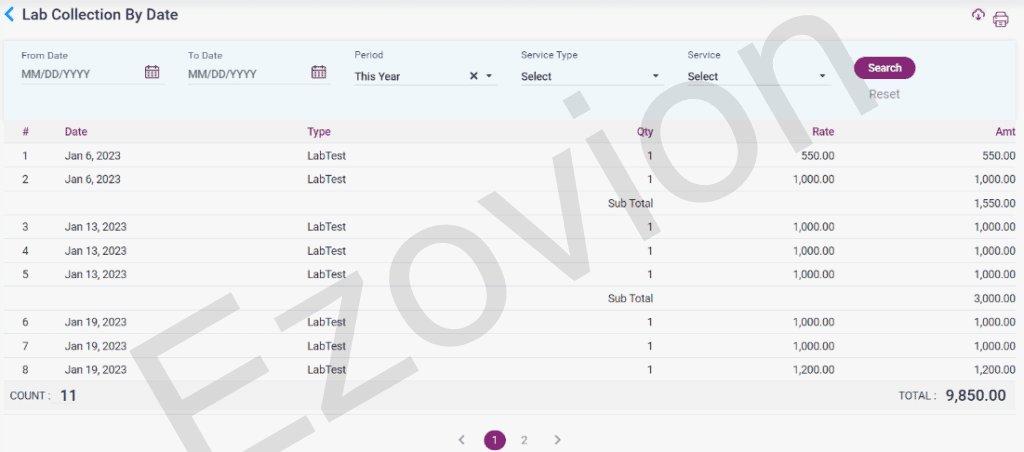Select row 4 date Jan 13, 2023

pos(95,251)
